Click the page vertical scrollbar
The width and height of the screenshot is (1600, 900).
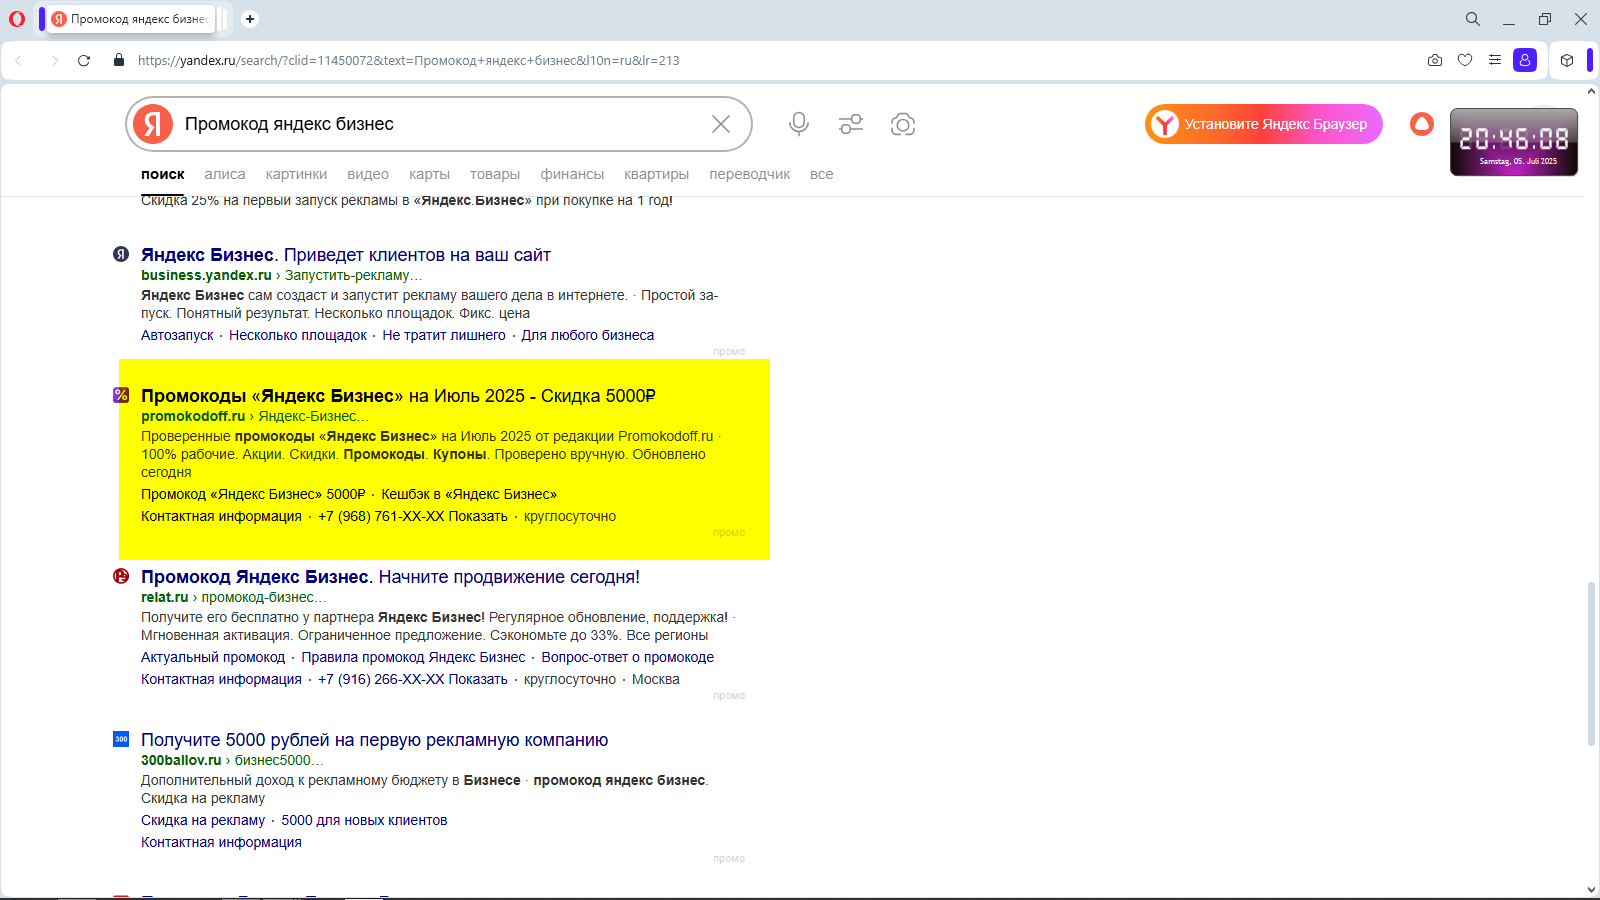(1591, 663)
